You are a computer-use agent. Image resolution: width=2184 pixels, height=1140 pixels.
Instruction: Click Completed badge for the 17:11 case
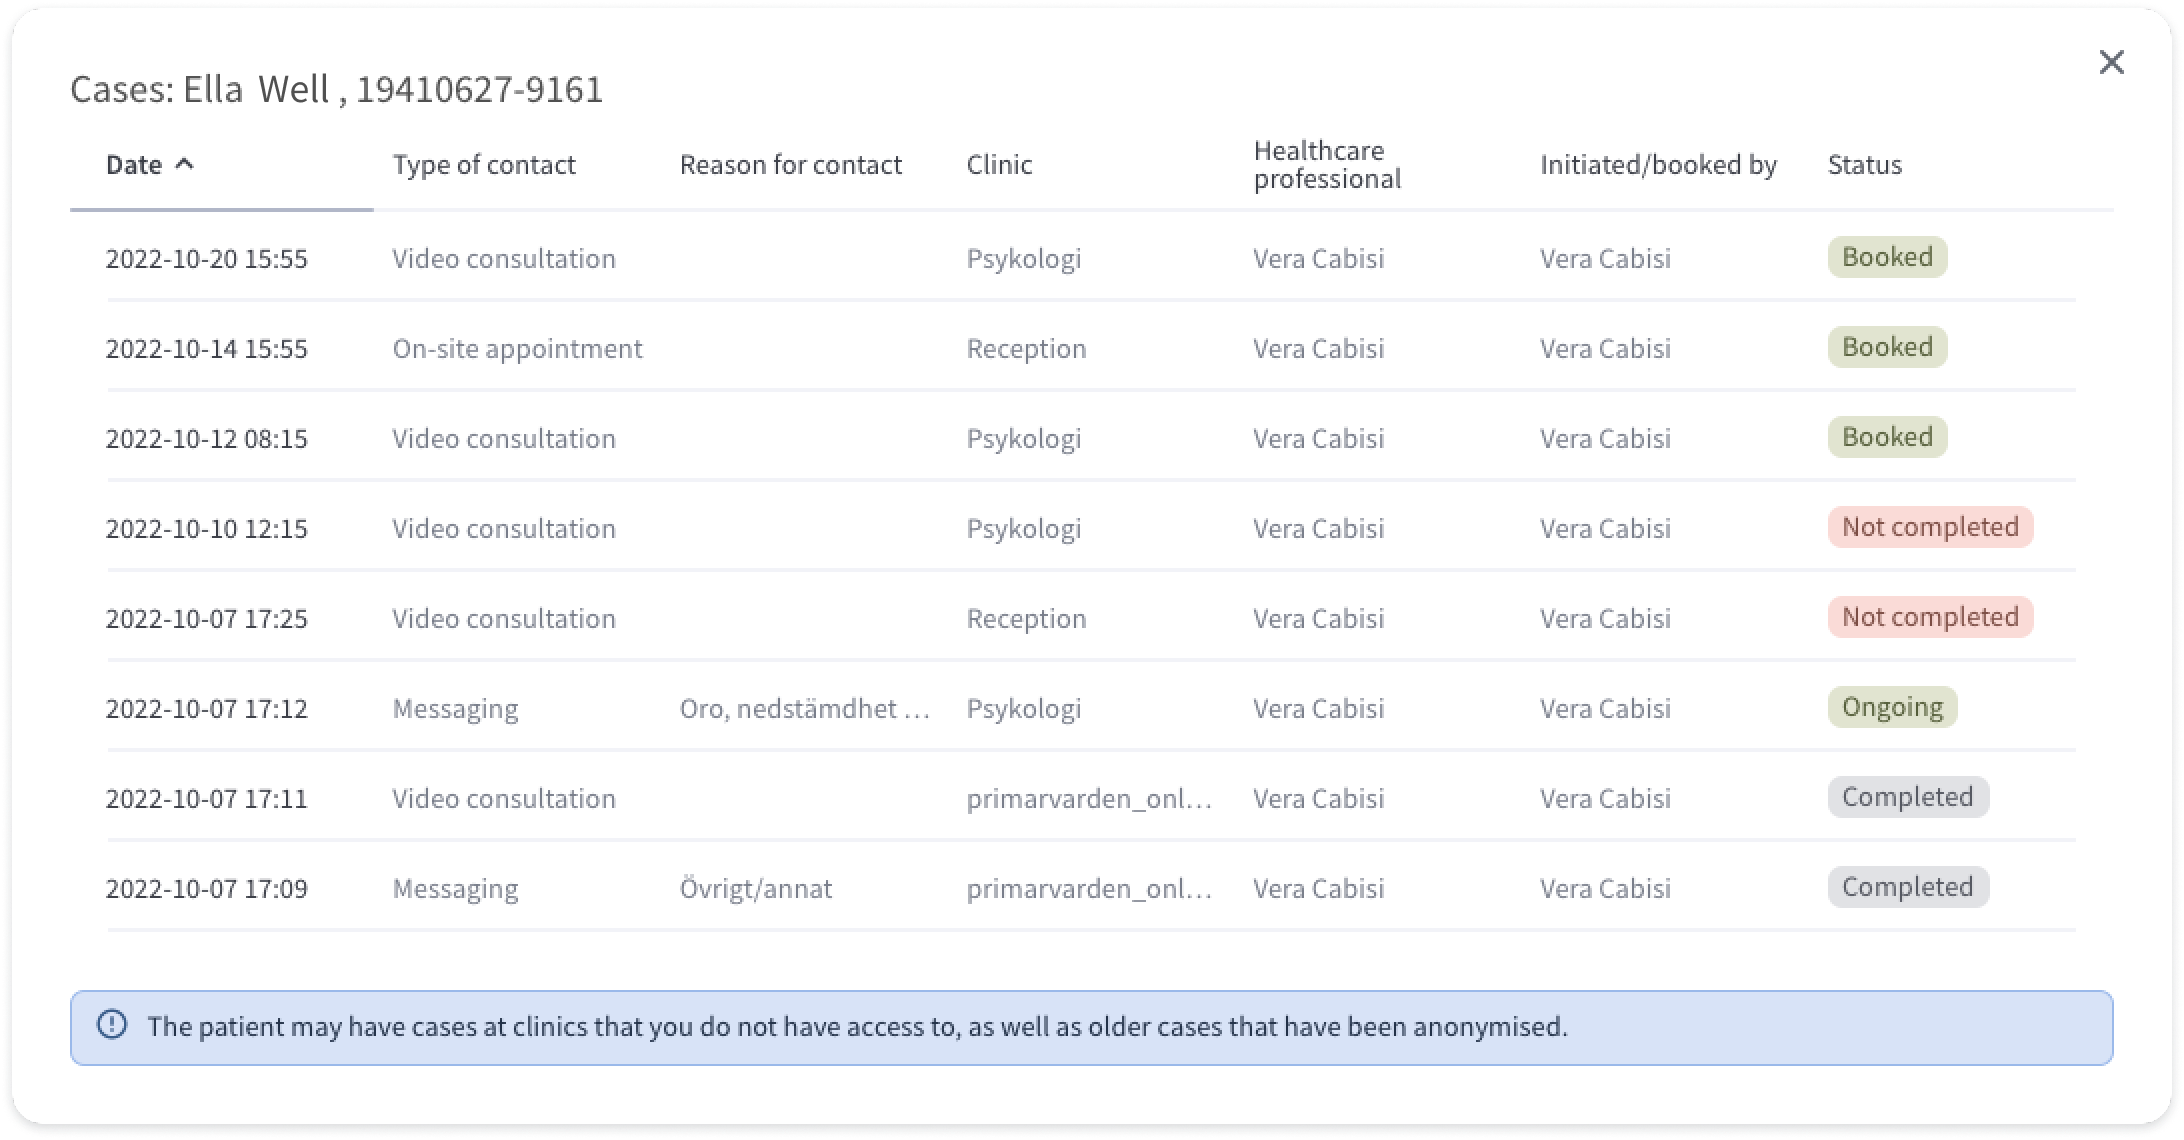click(x=1908, y=797)
